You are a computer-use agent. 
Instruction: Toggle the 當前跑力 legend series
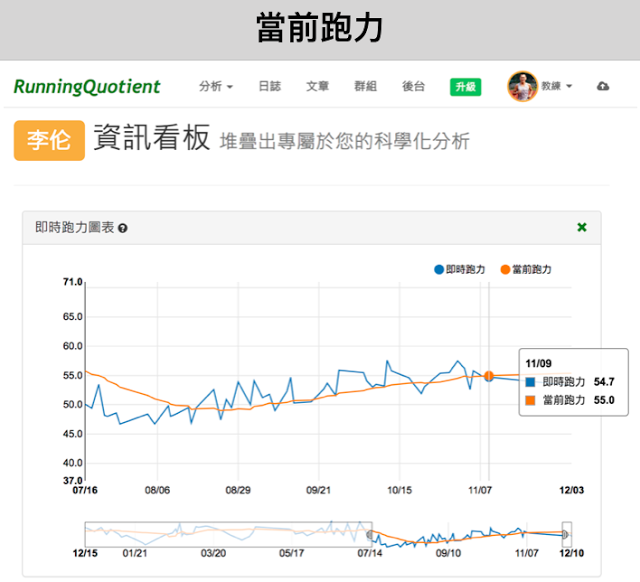coord(526,269)
